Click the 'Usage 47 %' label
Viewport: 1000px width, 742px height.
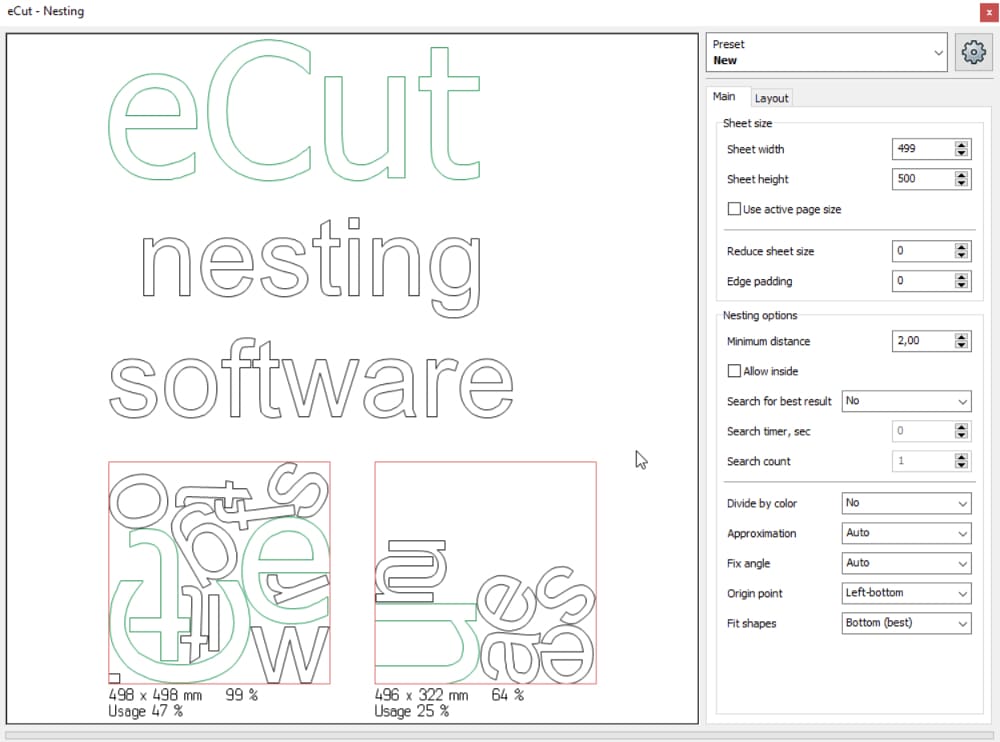tap(145, 711)
